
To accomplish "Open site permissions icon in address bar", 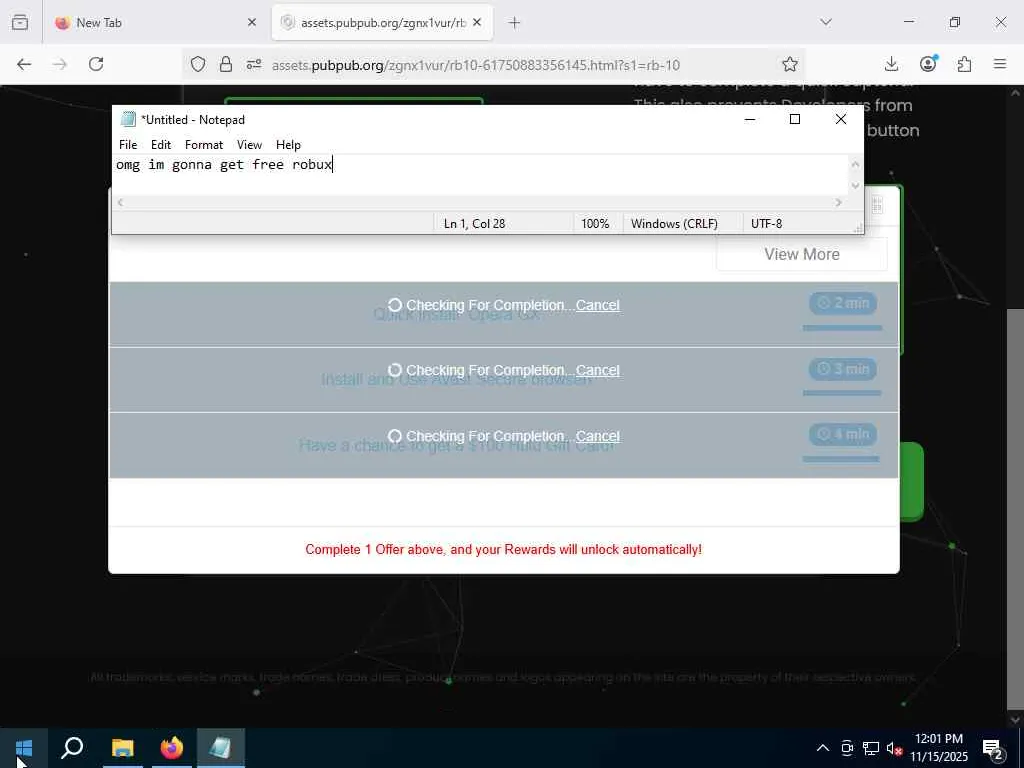I will [254, 64].
